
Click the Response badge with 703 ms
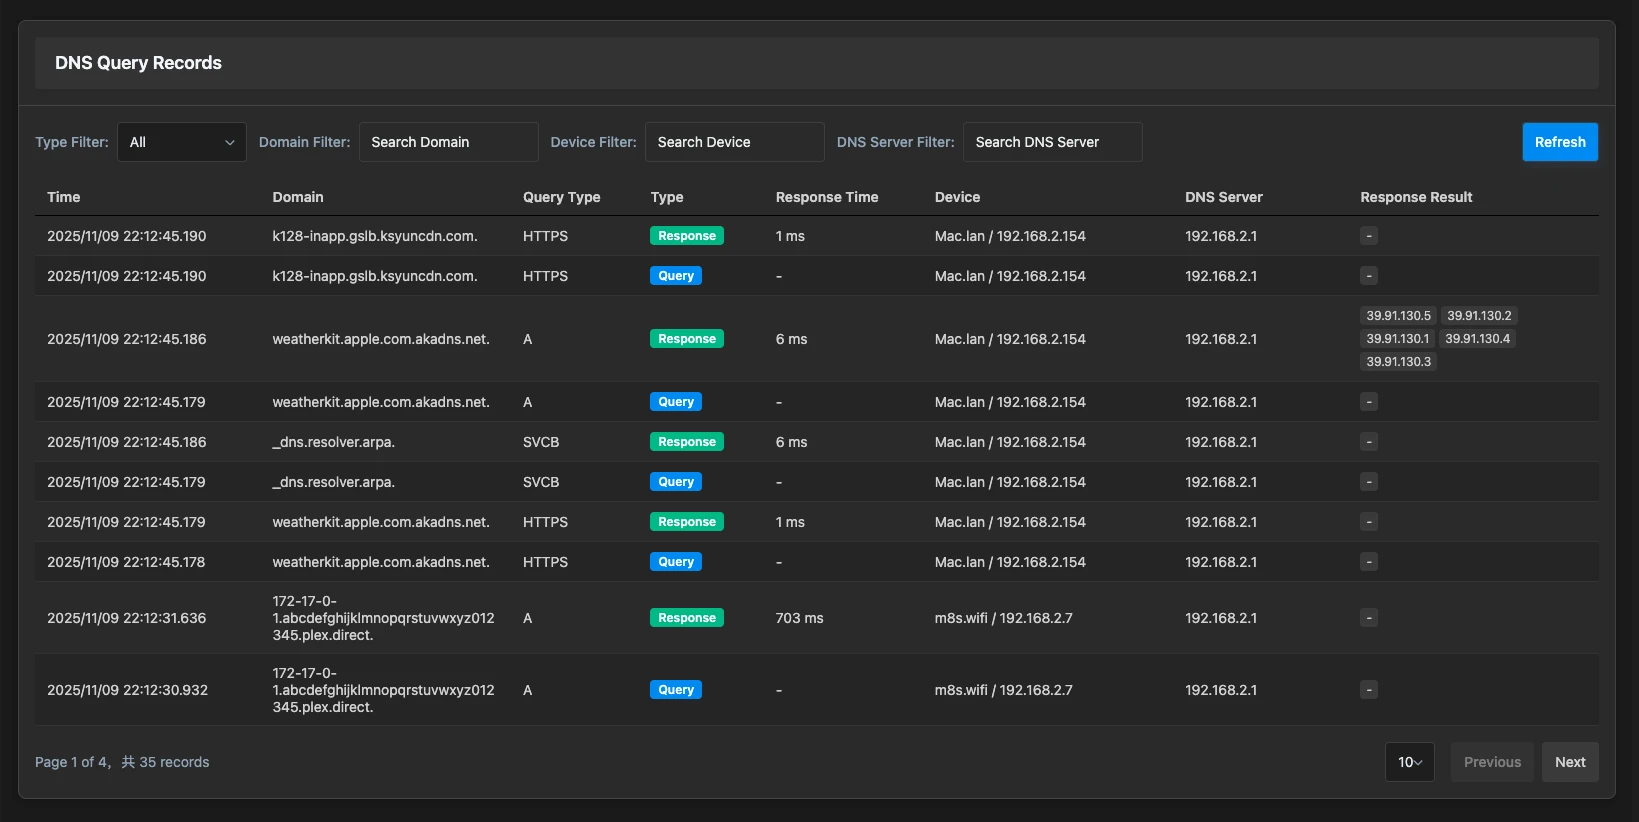686,618
